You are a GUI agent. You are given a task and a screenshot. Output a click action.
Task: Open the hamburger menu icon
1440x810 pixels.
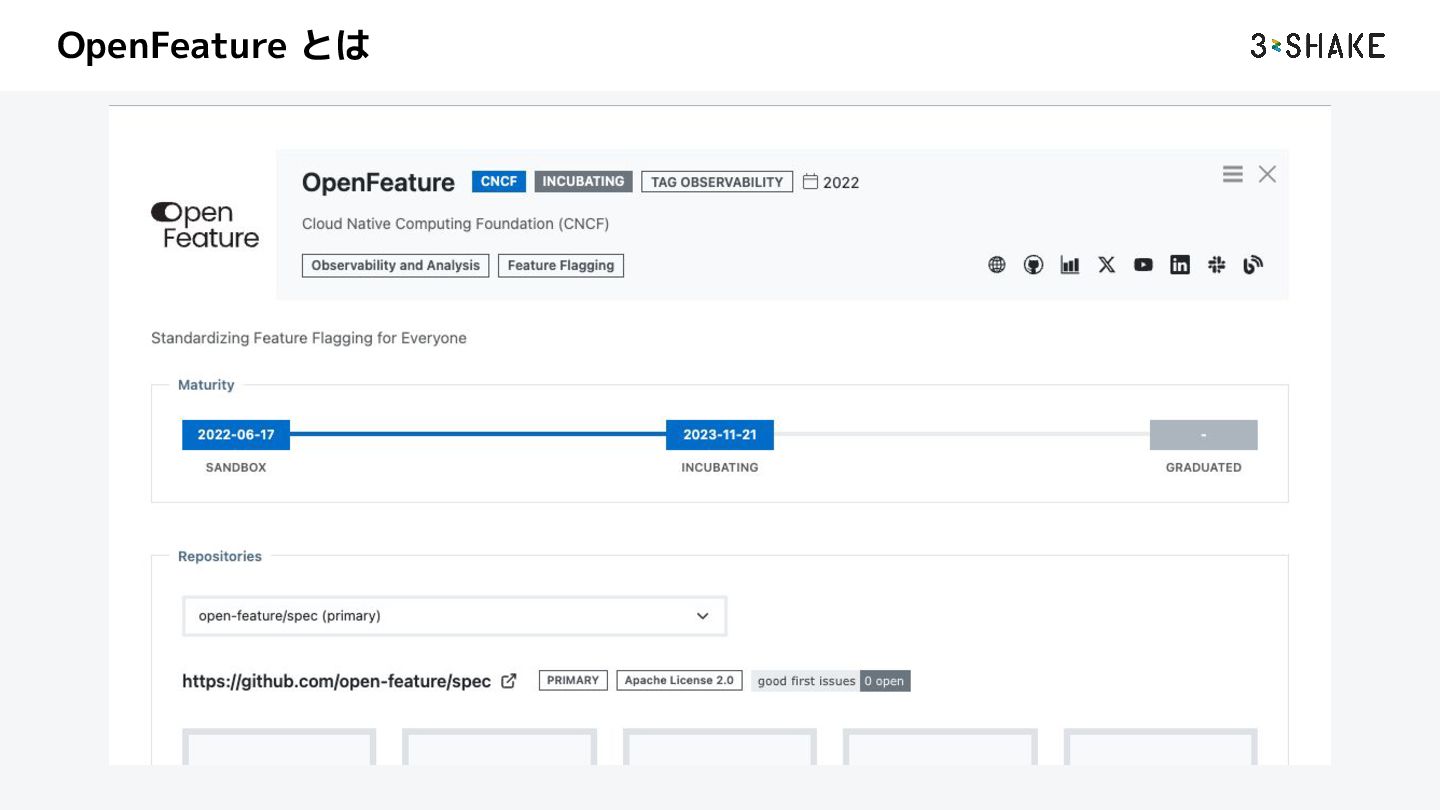coord(1233,174)
